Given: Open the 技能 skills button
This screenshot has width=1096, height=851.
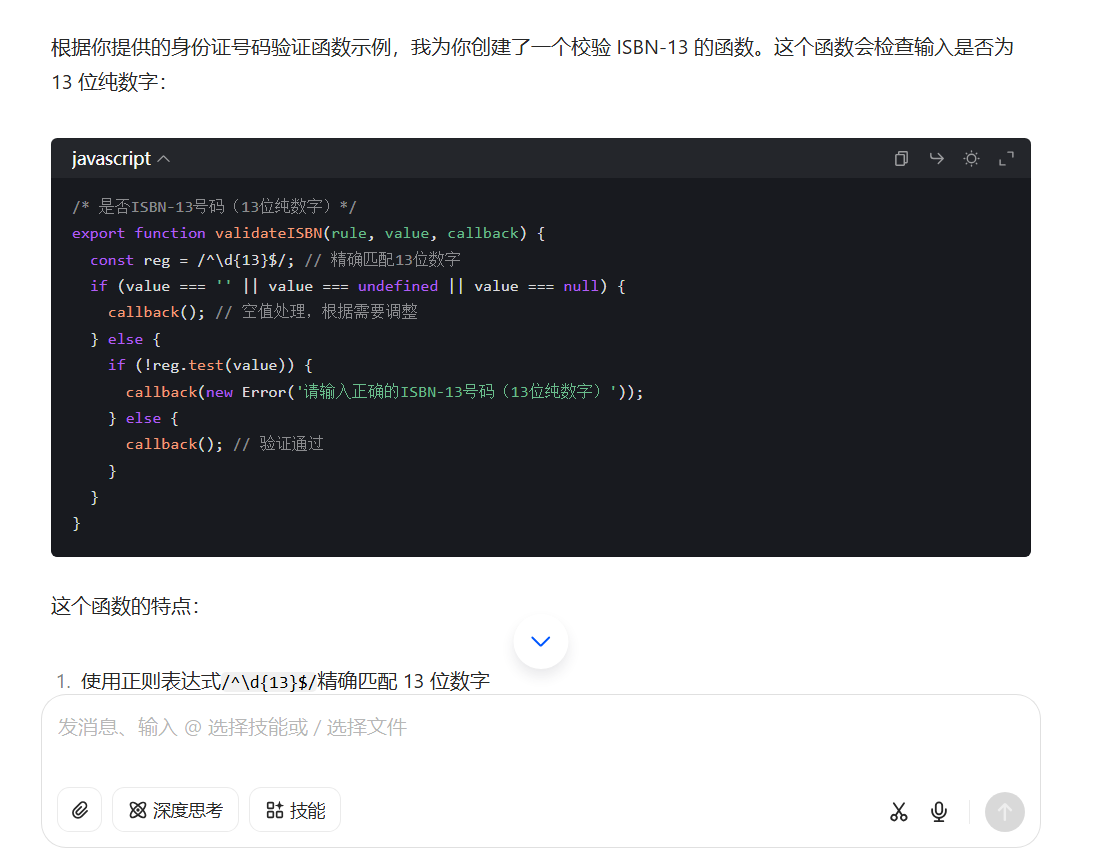Looking at the screenshot, I should [x=295, y=810].
